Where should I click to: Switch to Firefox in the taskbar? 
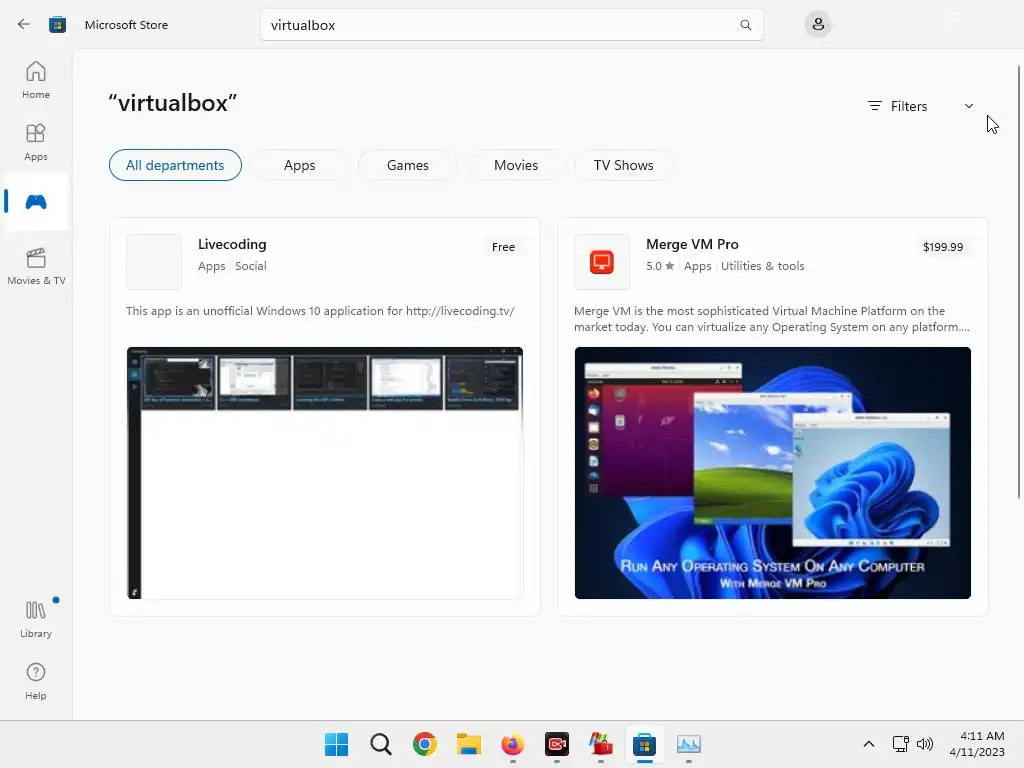click(x=513, y=744)
